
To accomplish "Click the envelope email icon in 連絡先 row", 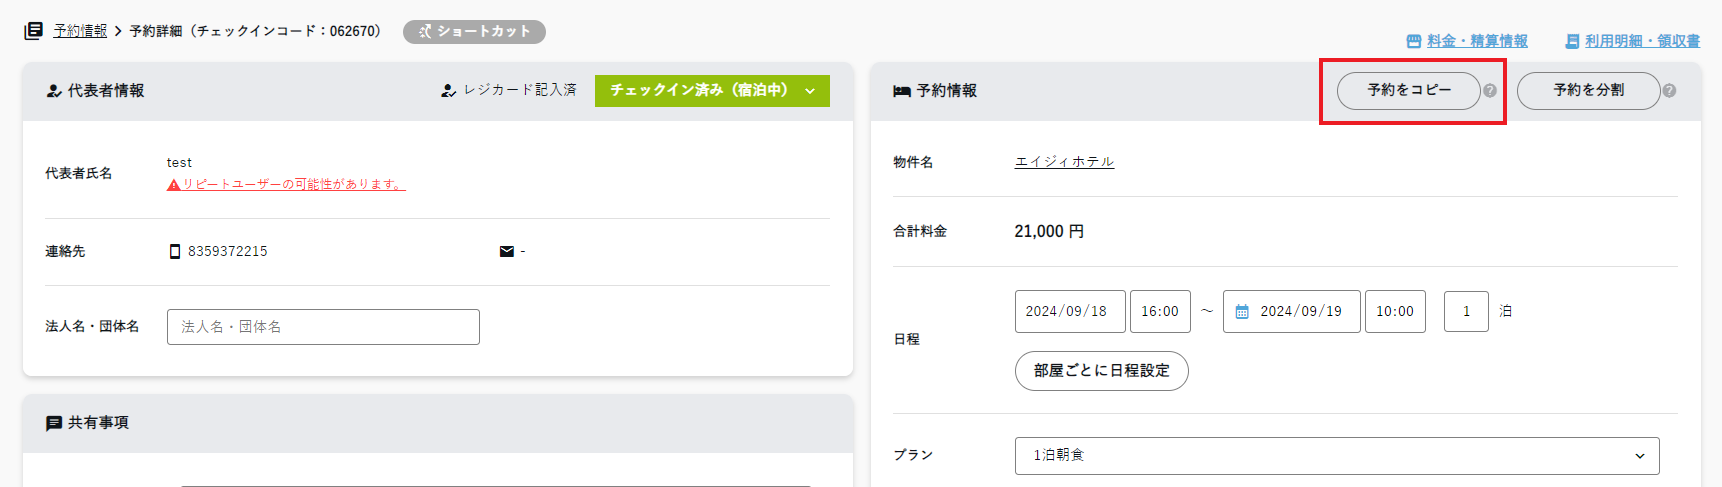I will (x=506, y=252).
